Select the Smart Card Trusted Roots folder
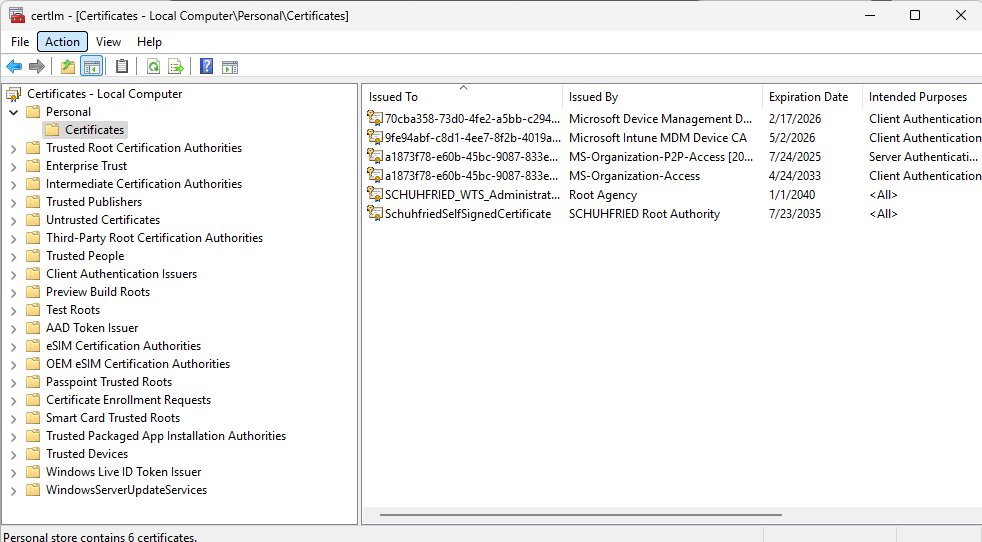The height and width of the screenshot is (542, 982). (x=112, y=418)
